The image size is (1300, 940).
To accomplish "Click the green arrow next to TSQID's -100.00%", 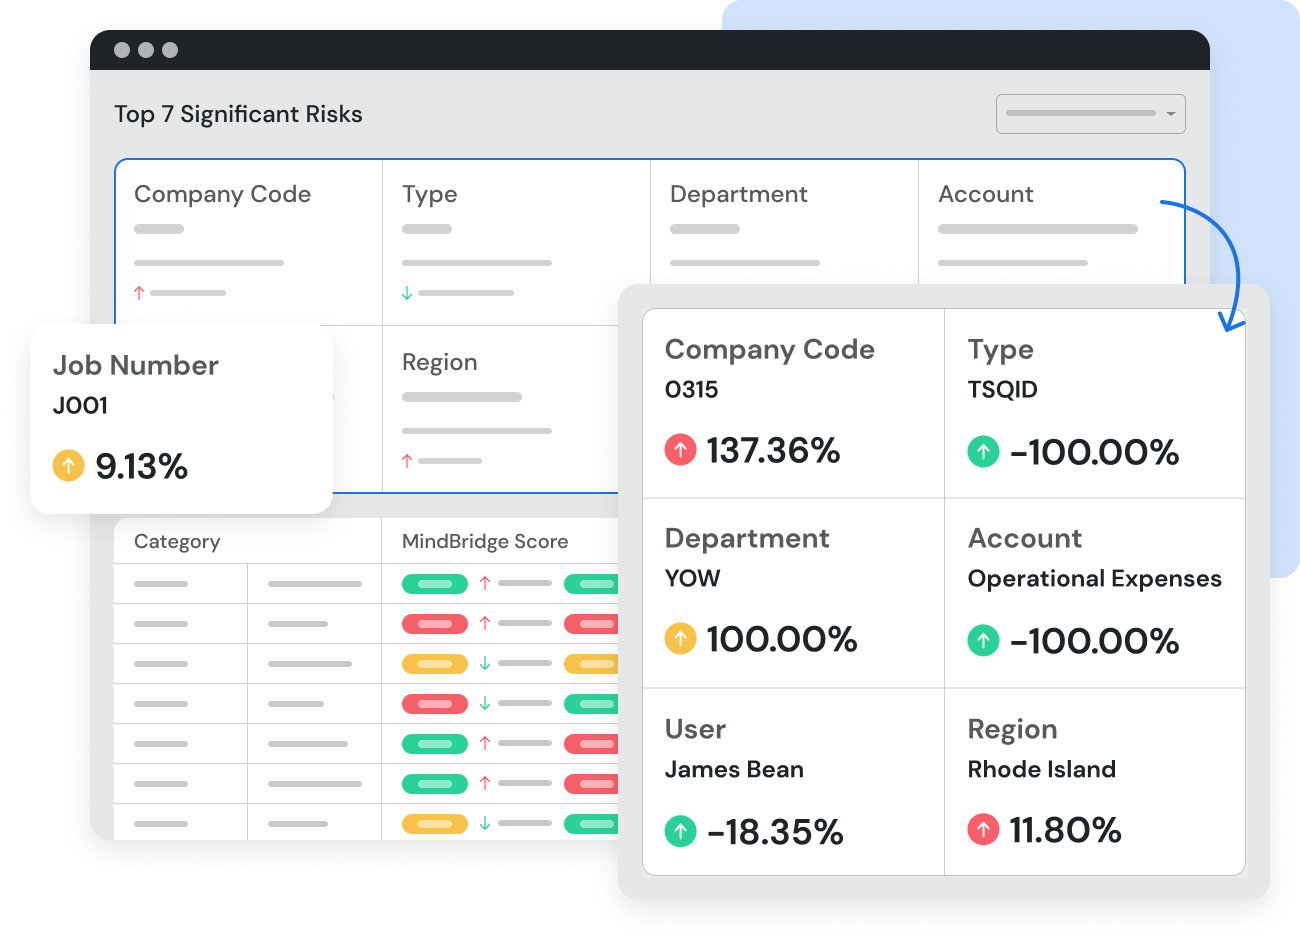I will click(x=983, y=452).
